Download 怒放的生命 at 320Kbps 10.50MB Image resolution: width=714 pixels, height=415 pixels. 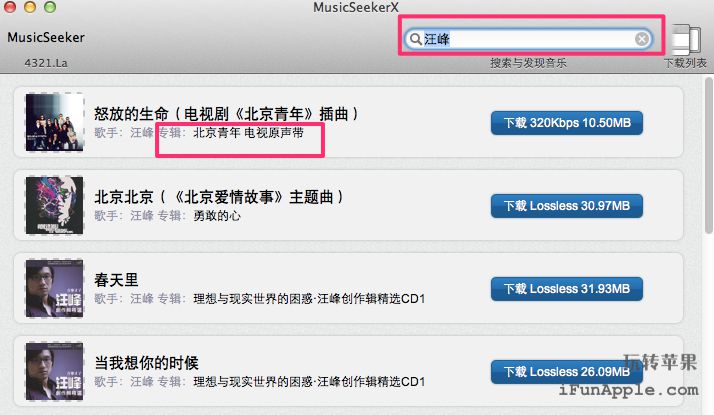tap(566, 123)
